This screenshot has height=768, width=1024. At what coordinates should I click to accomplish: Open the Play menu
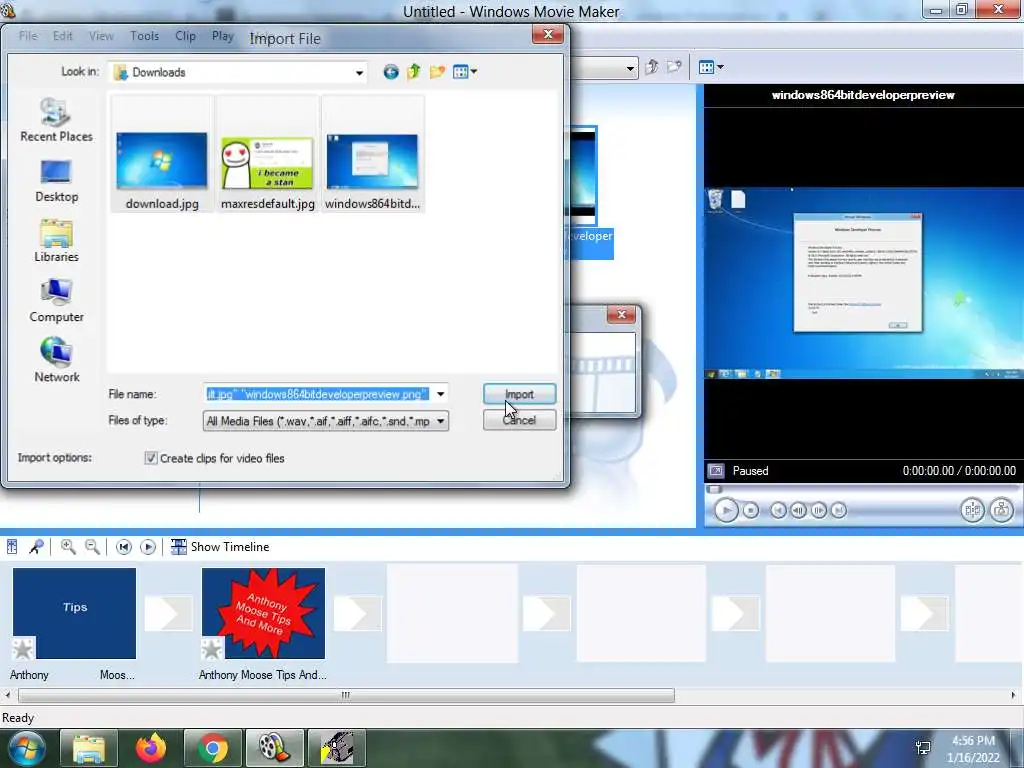[223, 36]
